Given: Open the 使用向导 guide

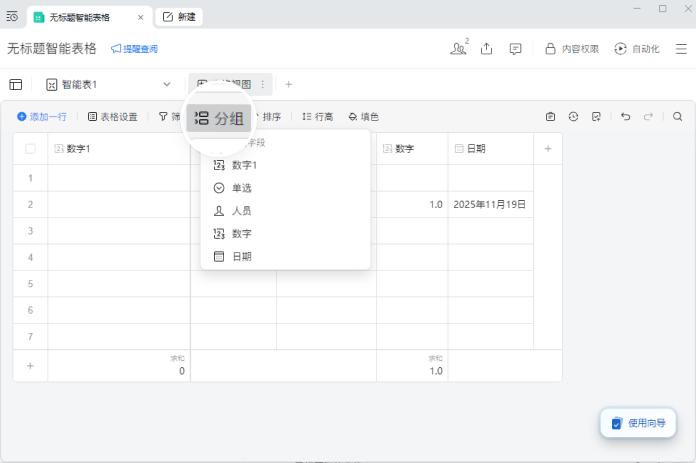Looking at the screenshot, I should click(x=638, y=423).
